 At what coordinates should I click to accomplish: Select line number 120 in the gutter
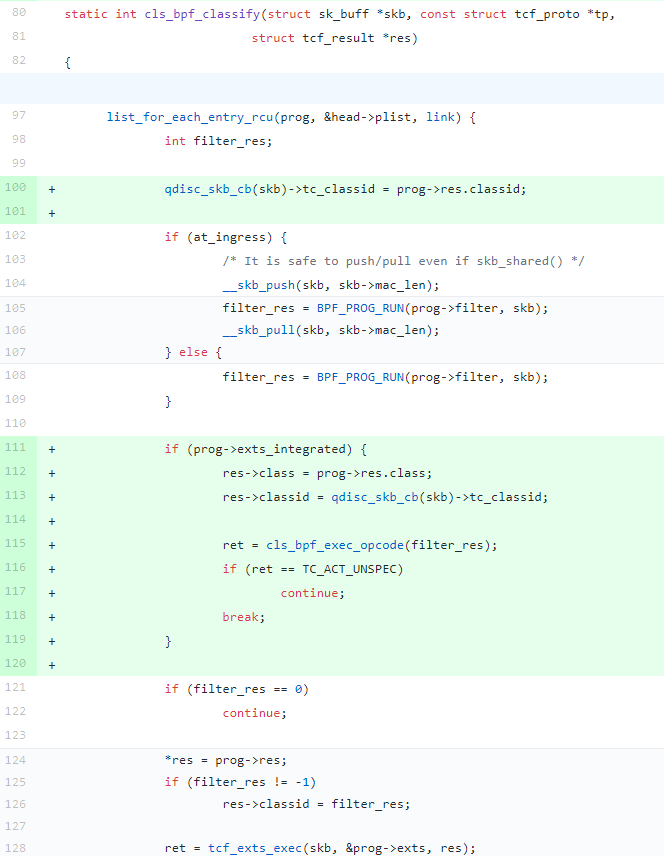coord(17,664)
